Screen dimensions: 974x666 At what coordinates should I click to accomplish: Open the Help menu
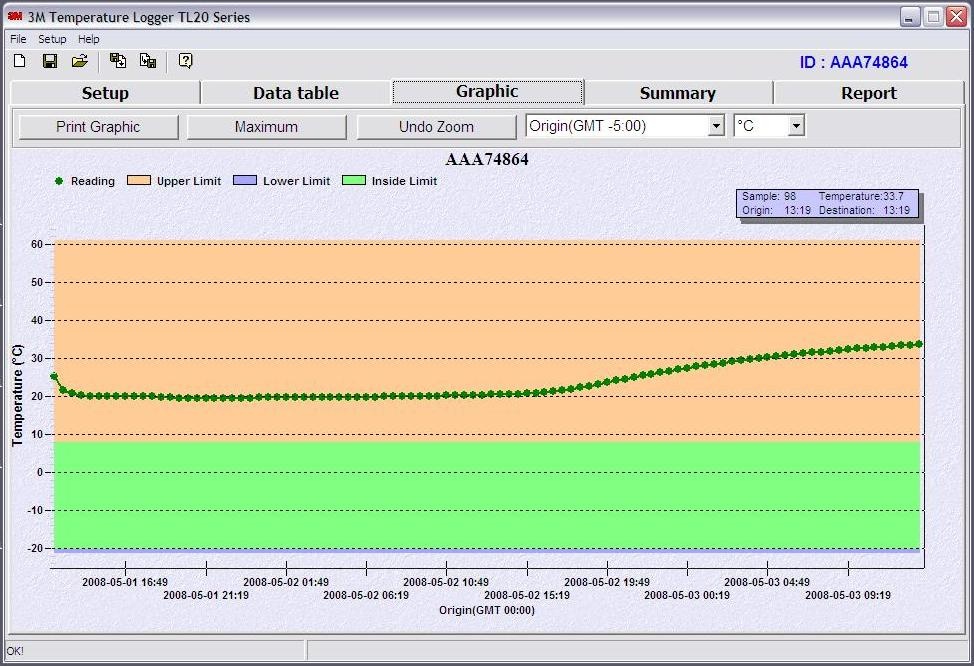click(89, 39)
